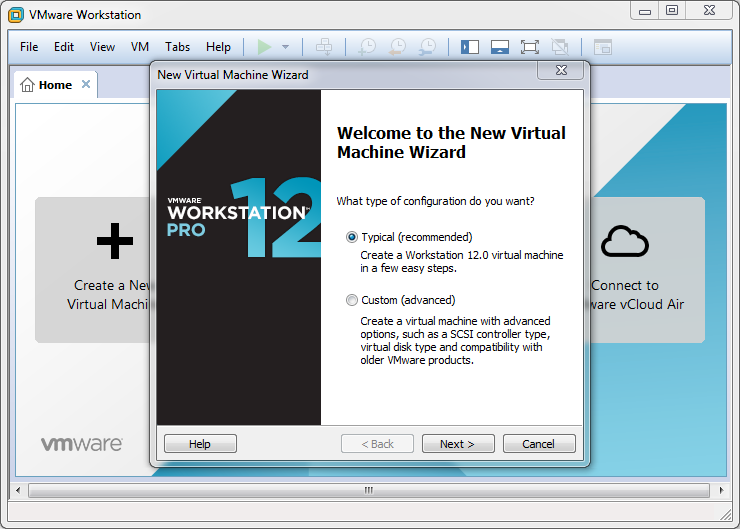Viewport: 740px width, 529px height.
Task: Minimize the VMware Workstation window
Action: 645,11
